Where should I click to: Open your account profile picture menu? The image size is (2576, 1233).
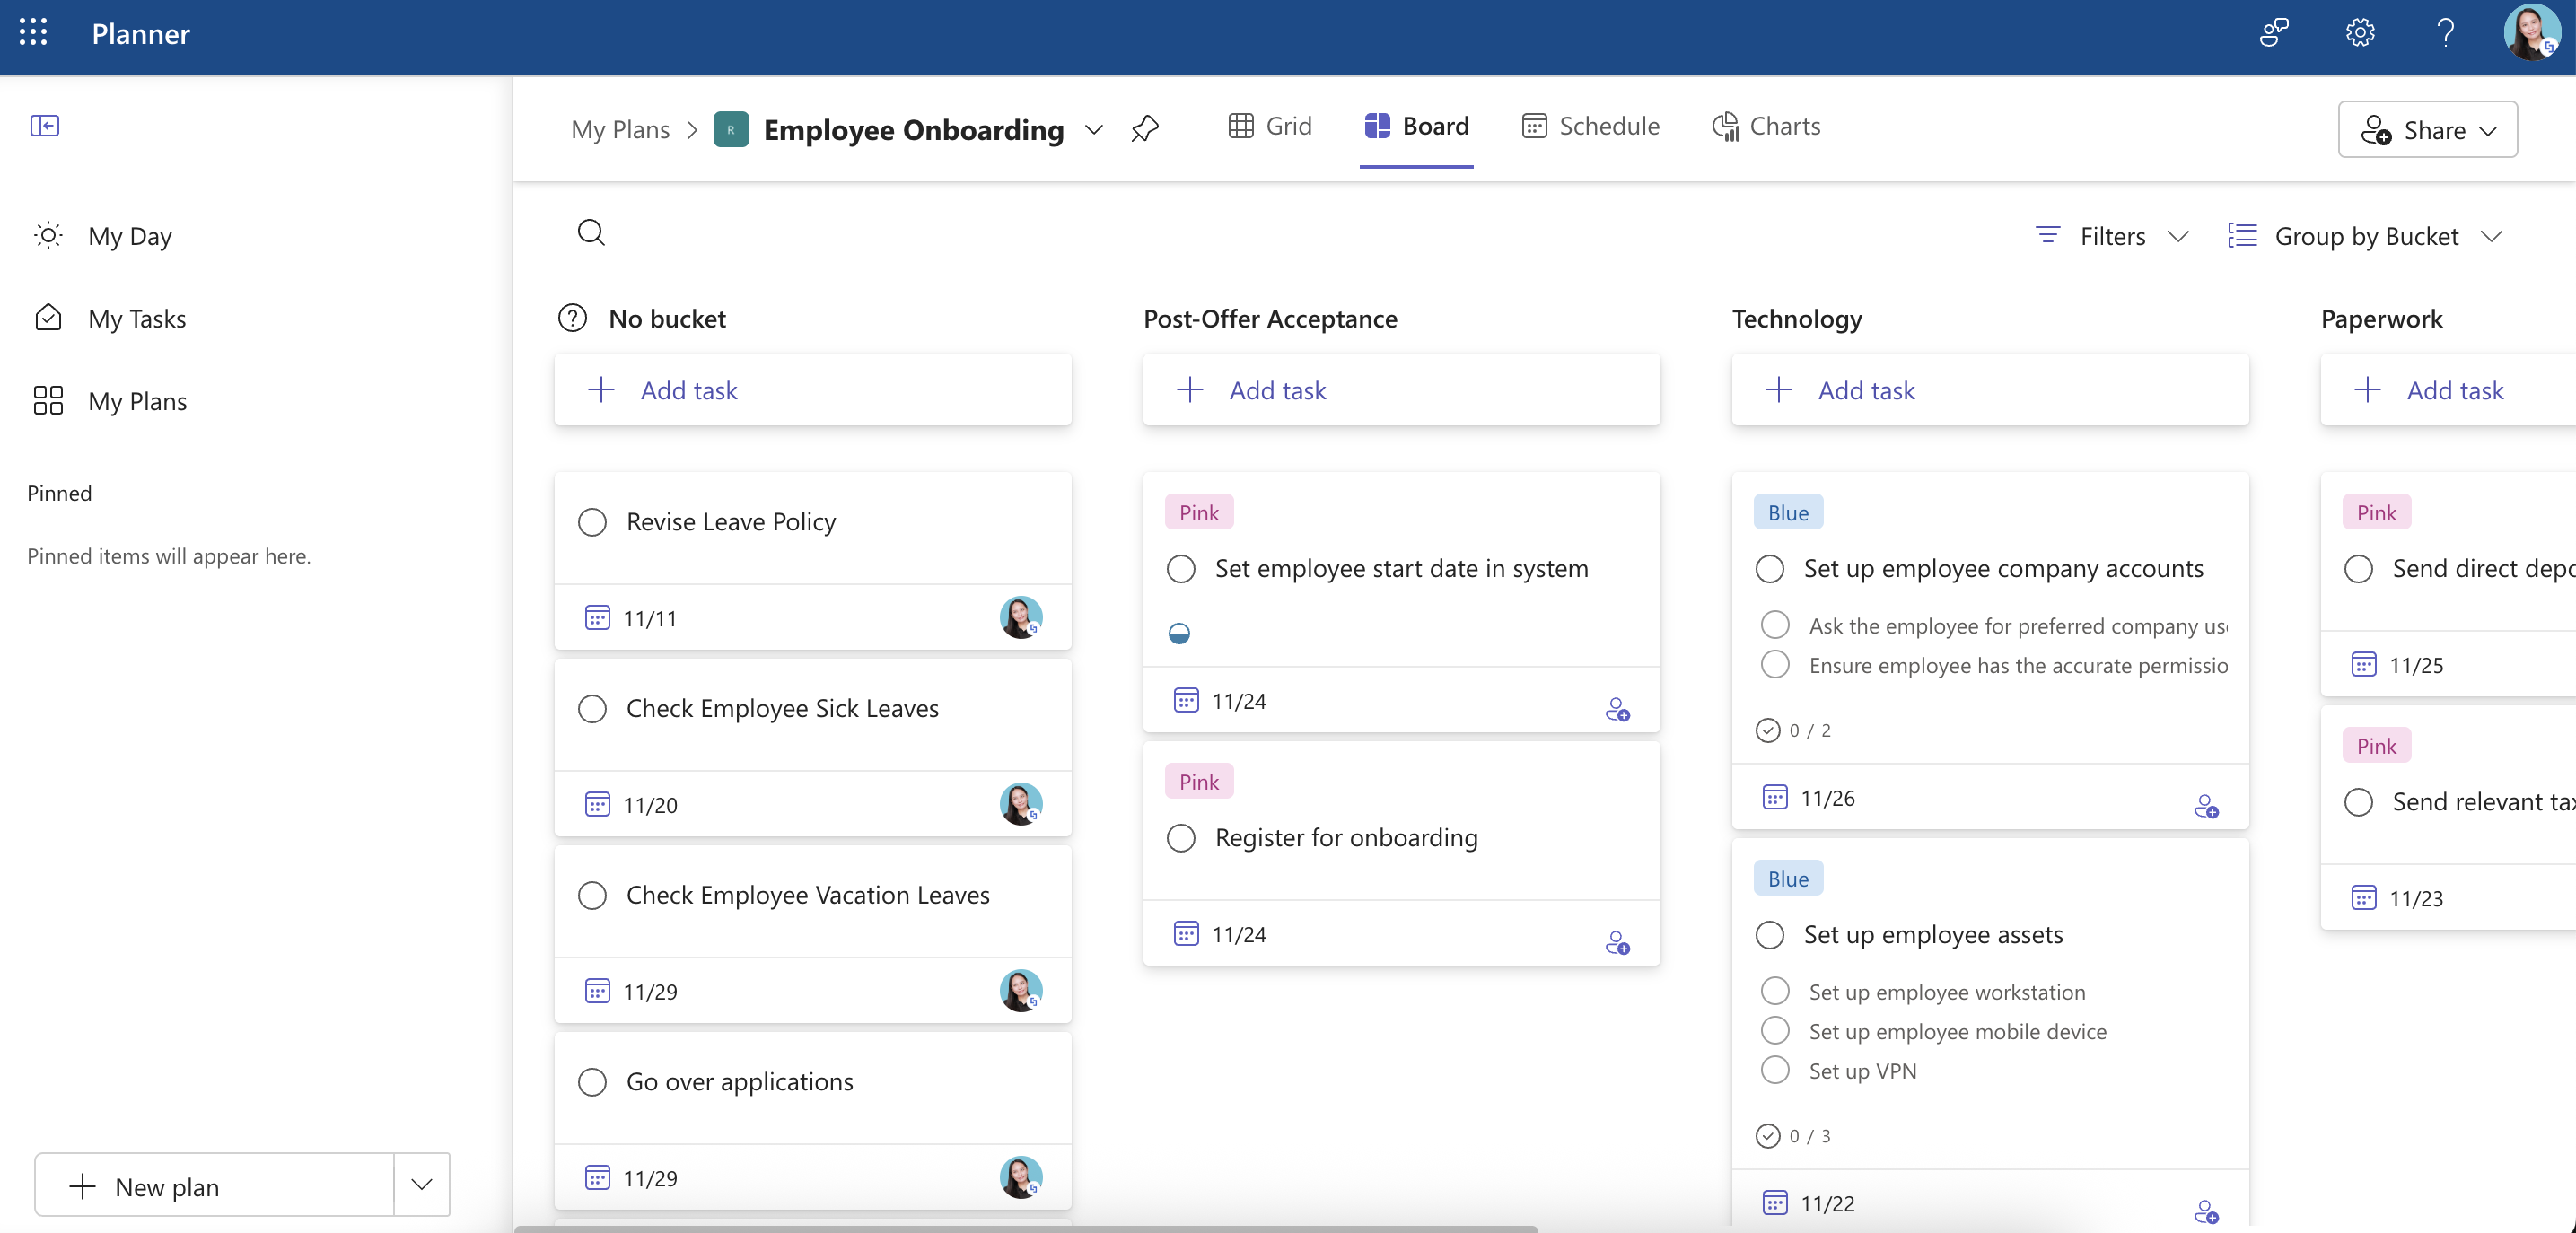point(2533,33)
